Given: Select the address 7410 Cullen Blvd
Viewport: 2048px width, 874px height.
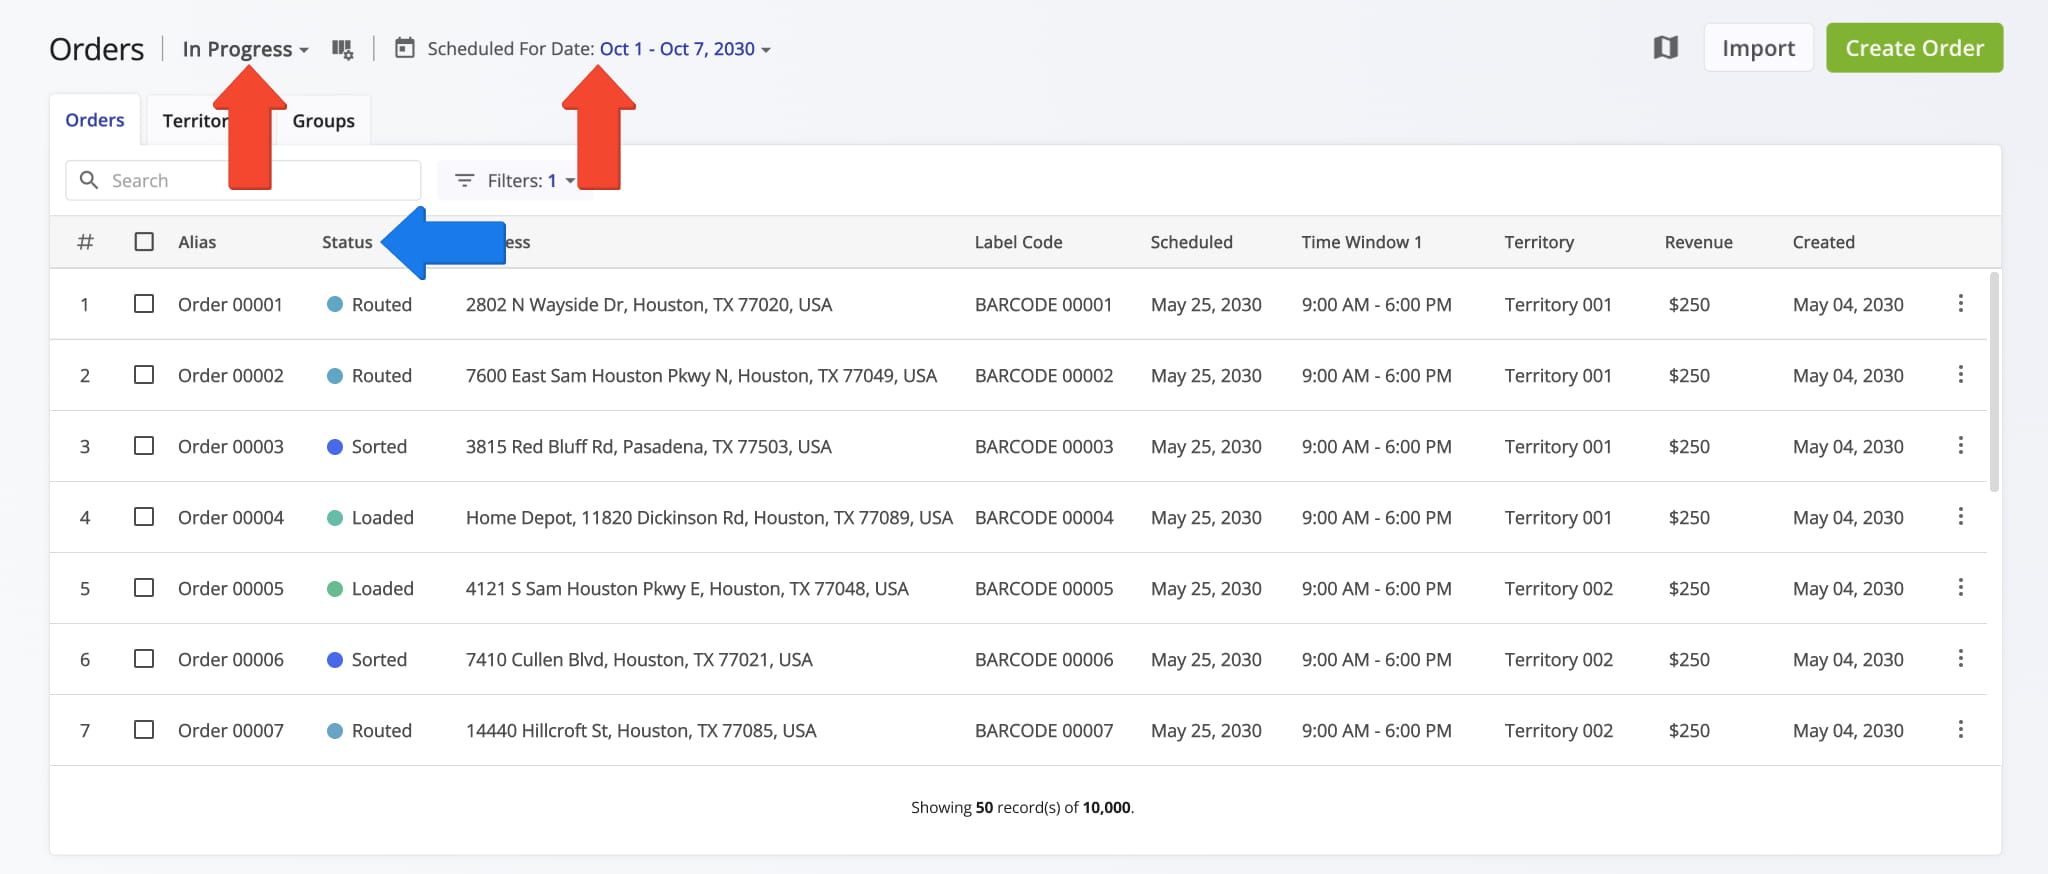Looking at the screenshot, I should click(639, 659).
